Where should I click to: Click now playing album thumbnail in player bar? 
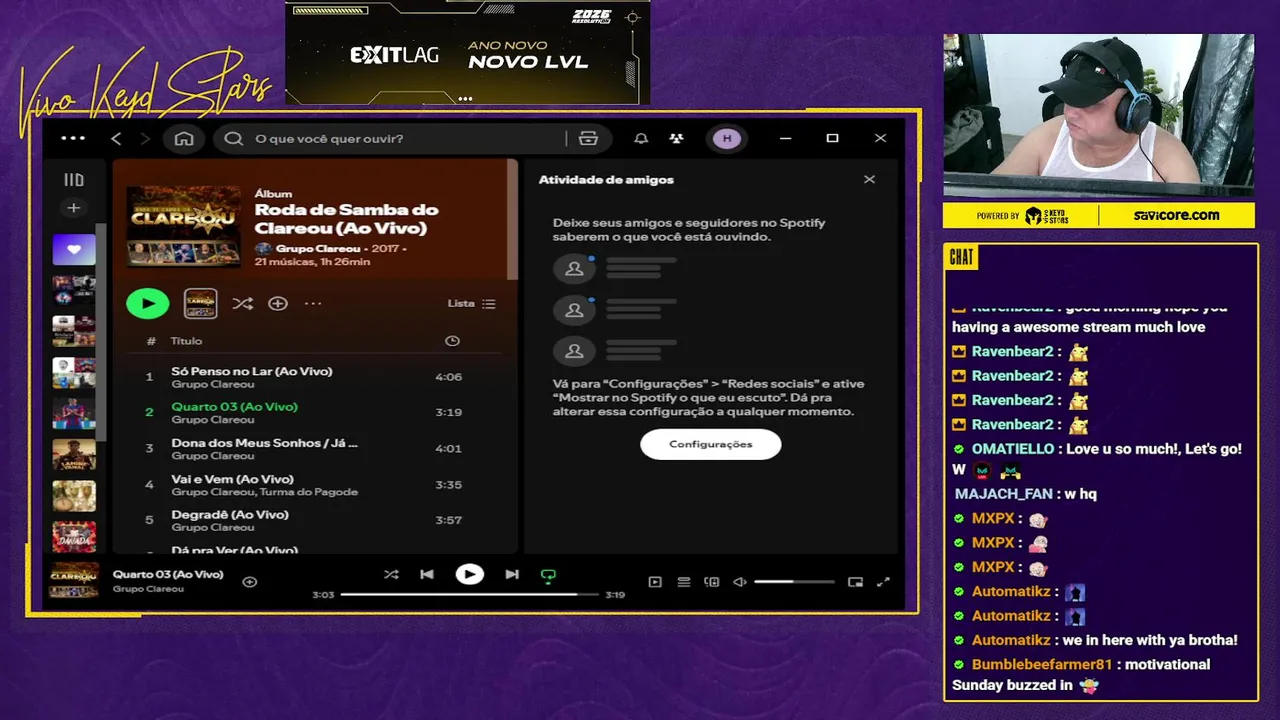click(x=74, y=581)
